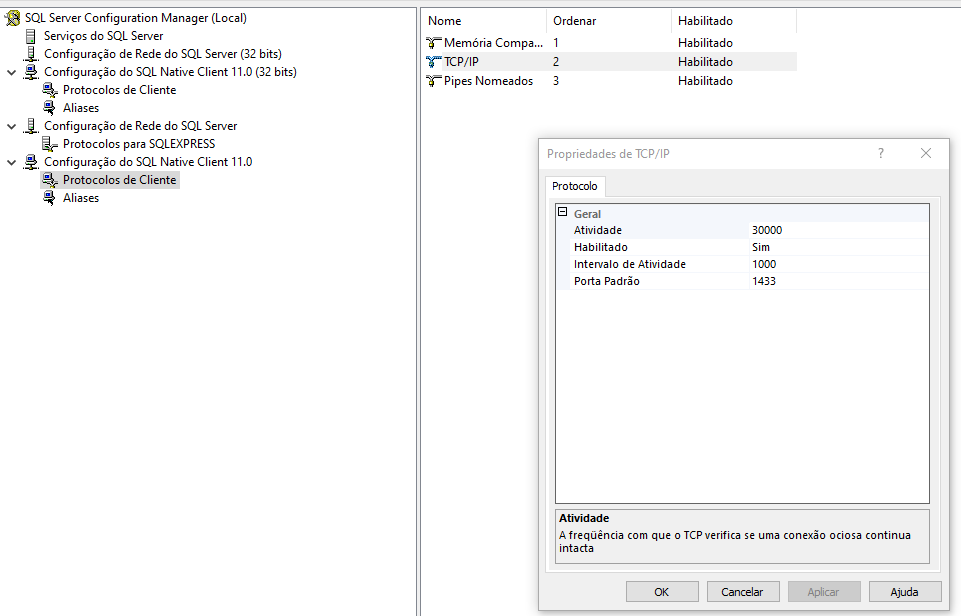Click the OK button
Image resolution: width=961 pixels, height=616 pixels.
(x=662, y=592)
